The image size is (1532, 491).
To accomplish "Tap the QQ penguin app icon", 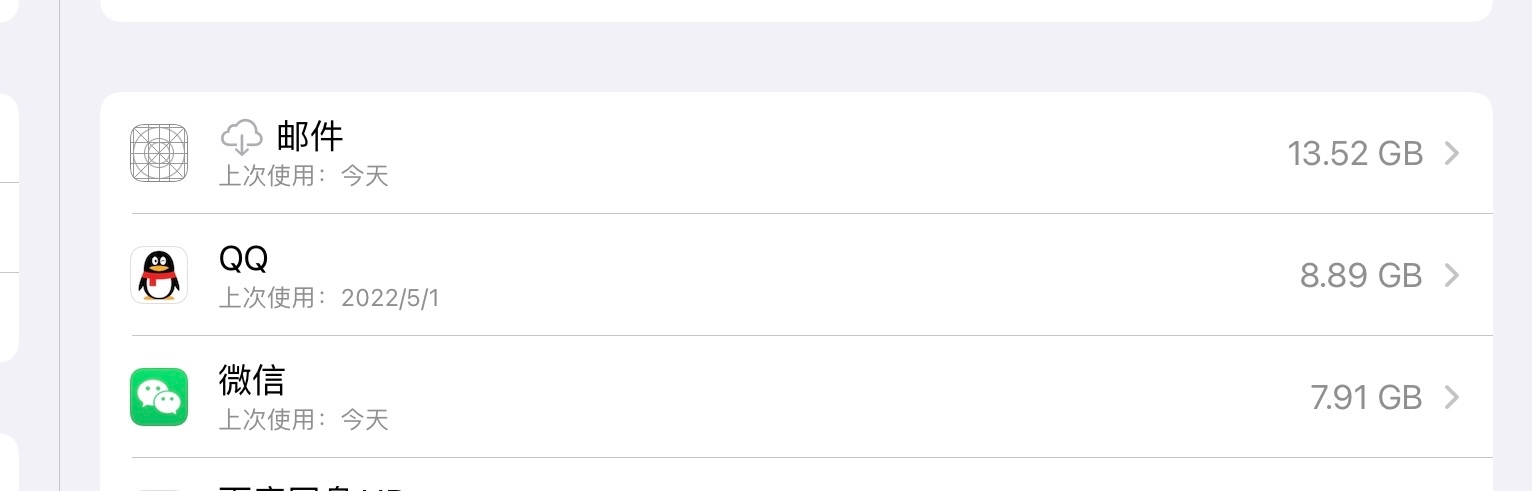I will click(x=159, y=275).
